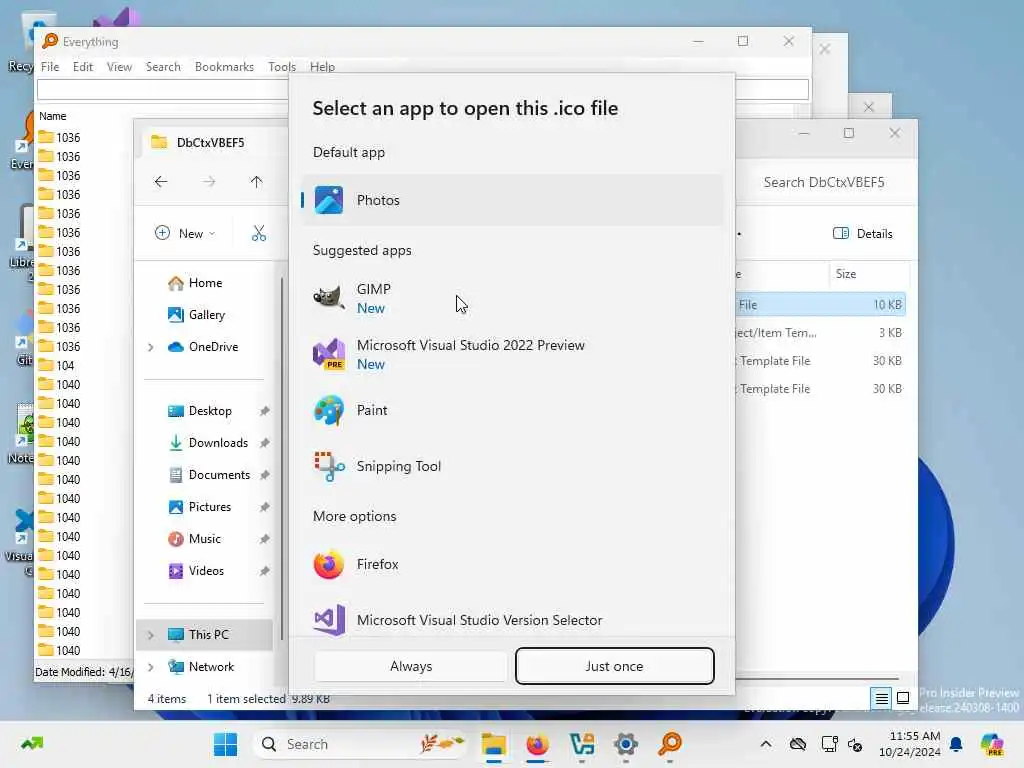Screen dimensions: 1024x768
Task: Click the Name column header in Everything
Action: pyautogui.click(x=53, y=116)
